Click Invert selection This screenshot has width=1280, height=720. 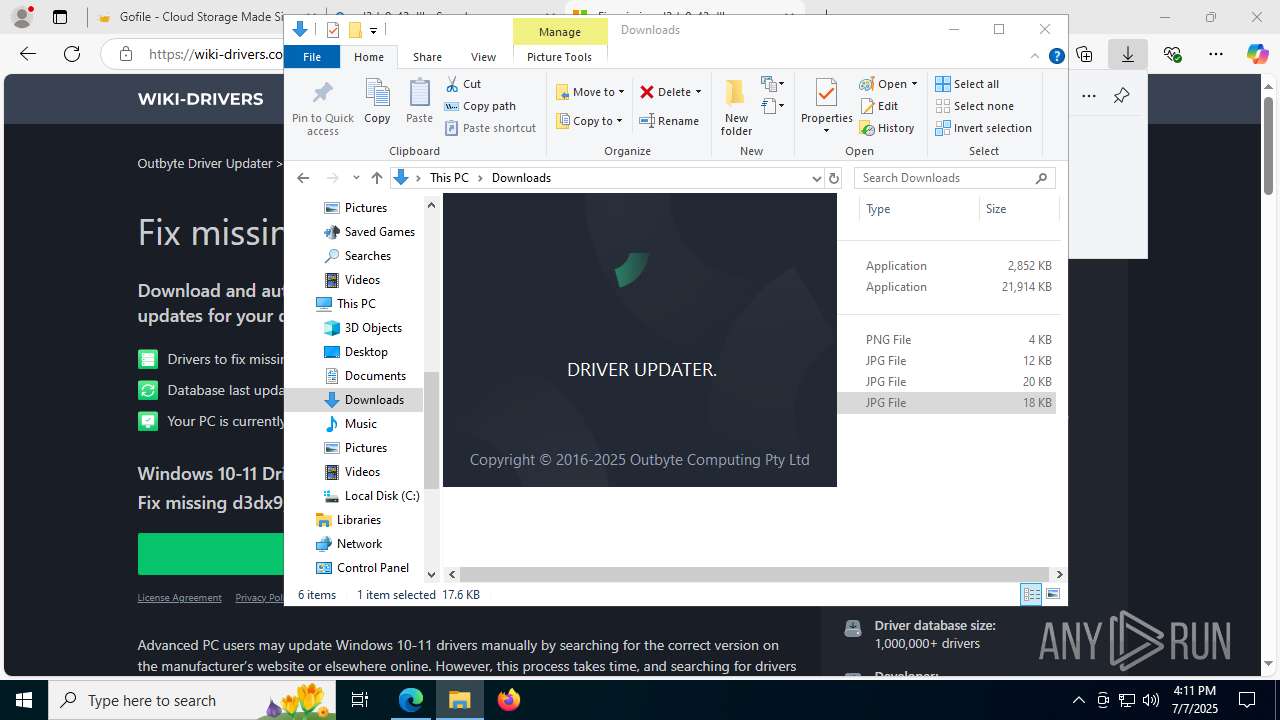pyautogui.click(x=983, y=128)
